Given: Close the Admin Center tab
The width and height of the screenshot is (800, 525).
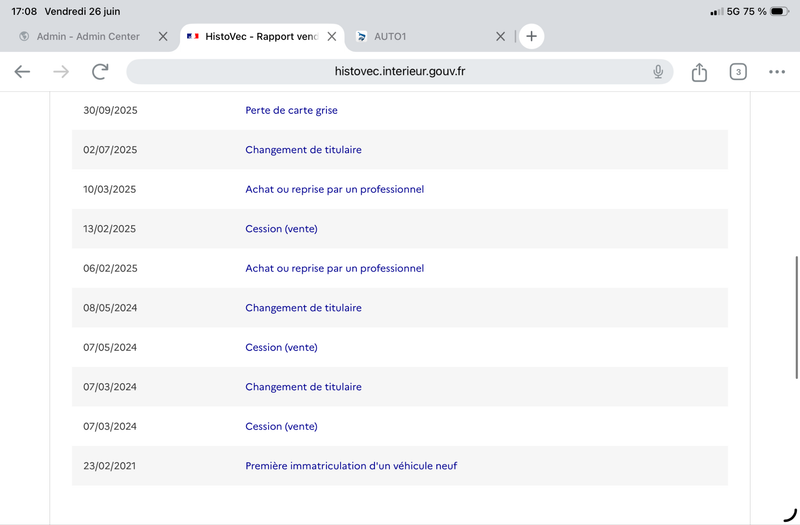Looking at the screenshot, I should click(x=163, y=36).
